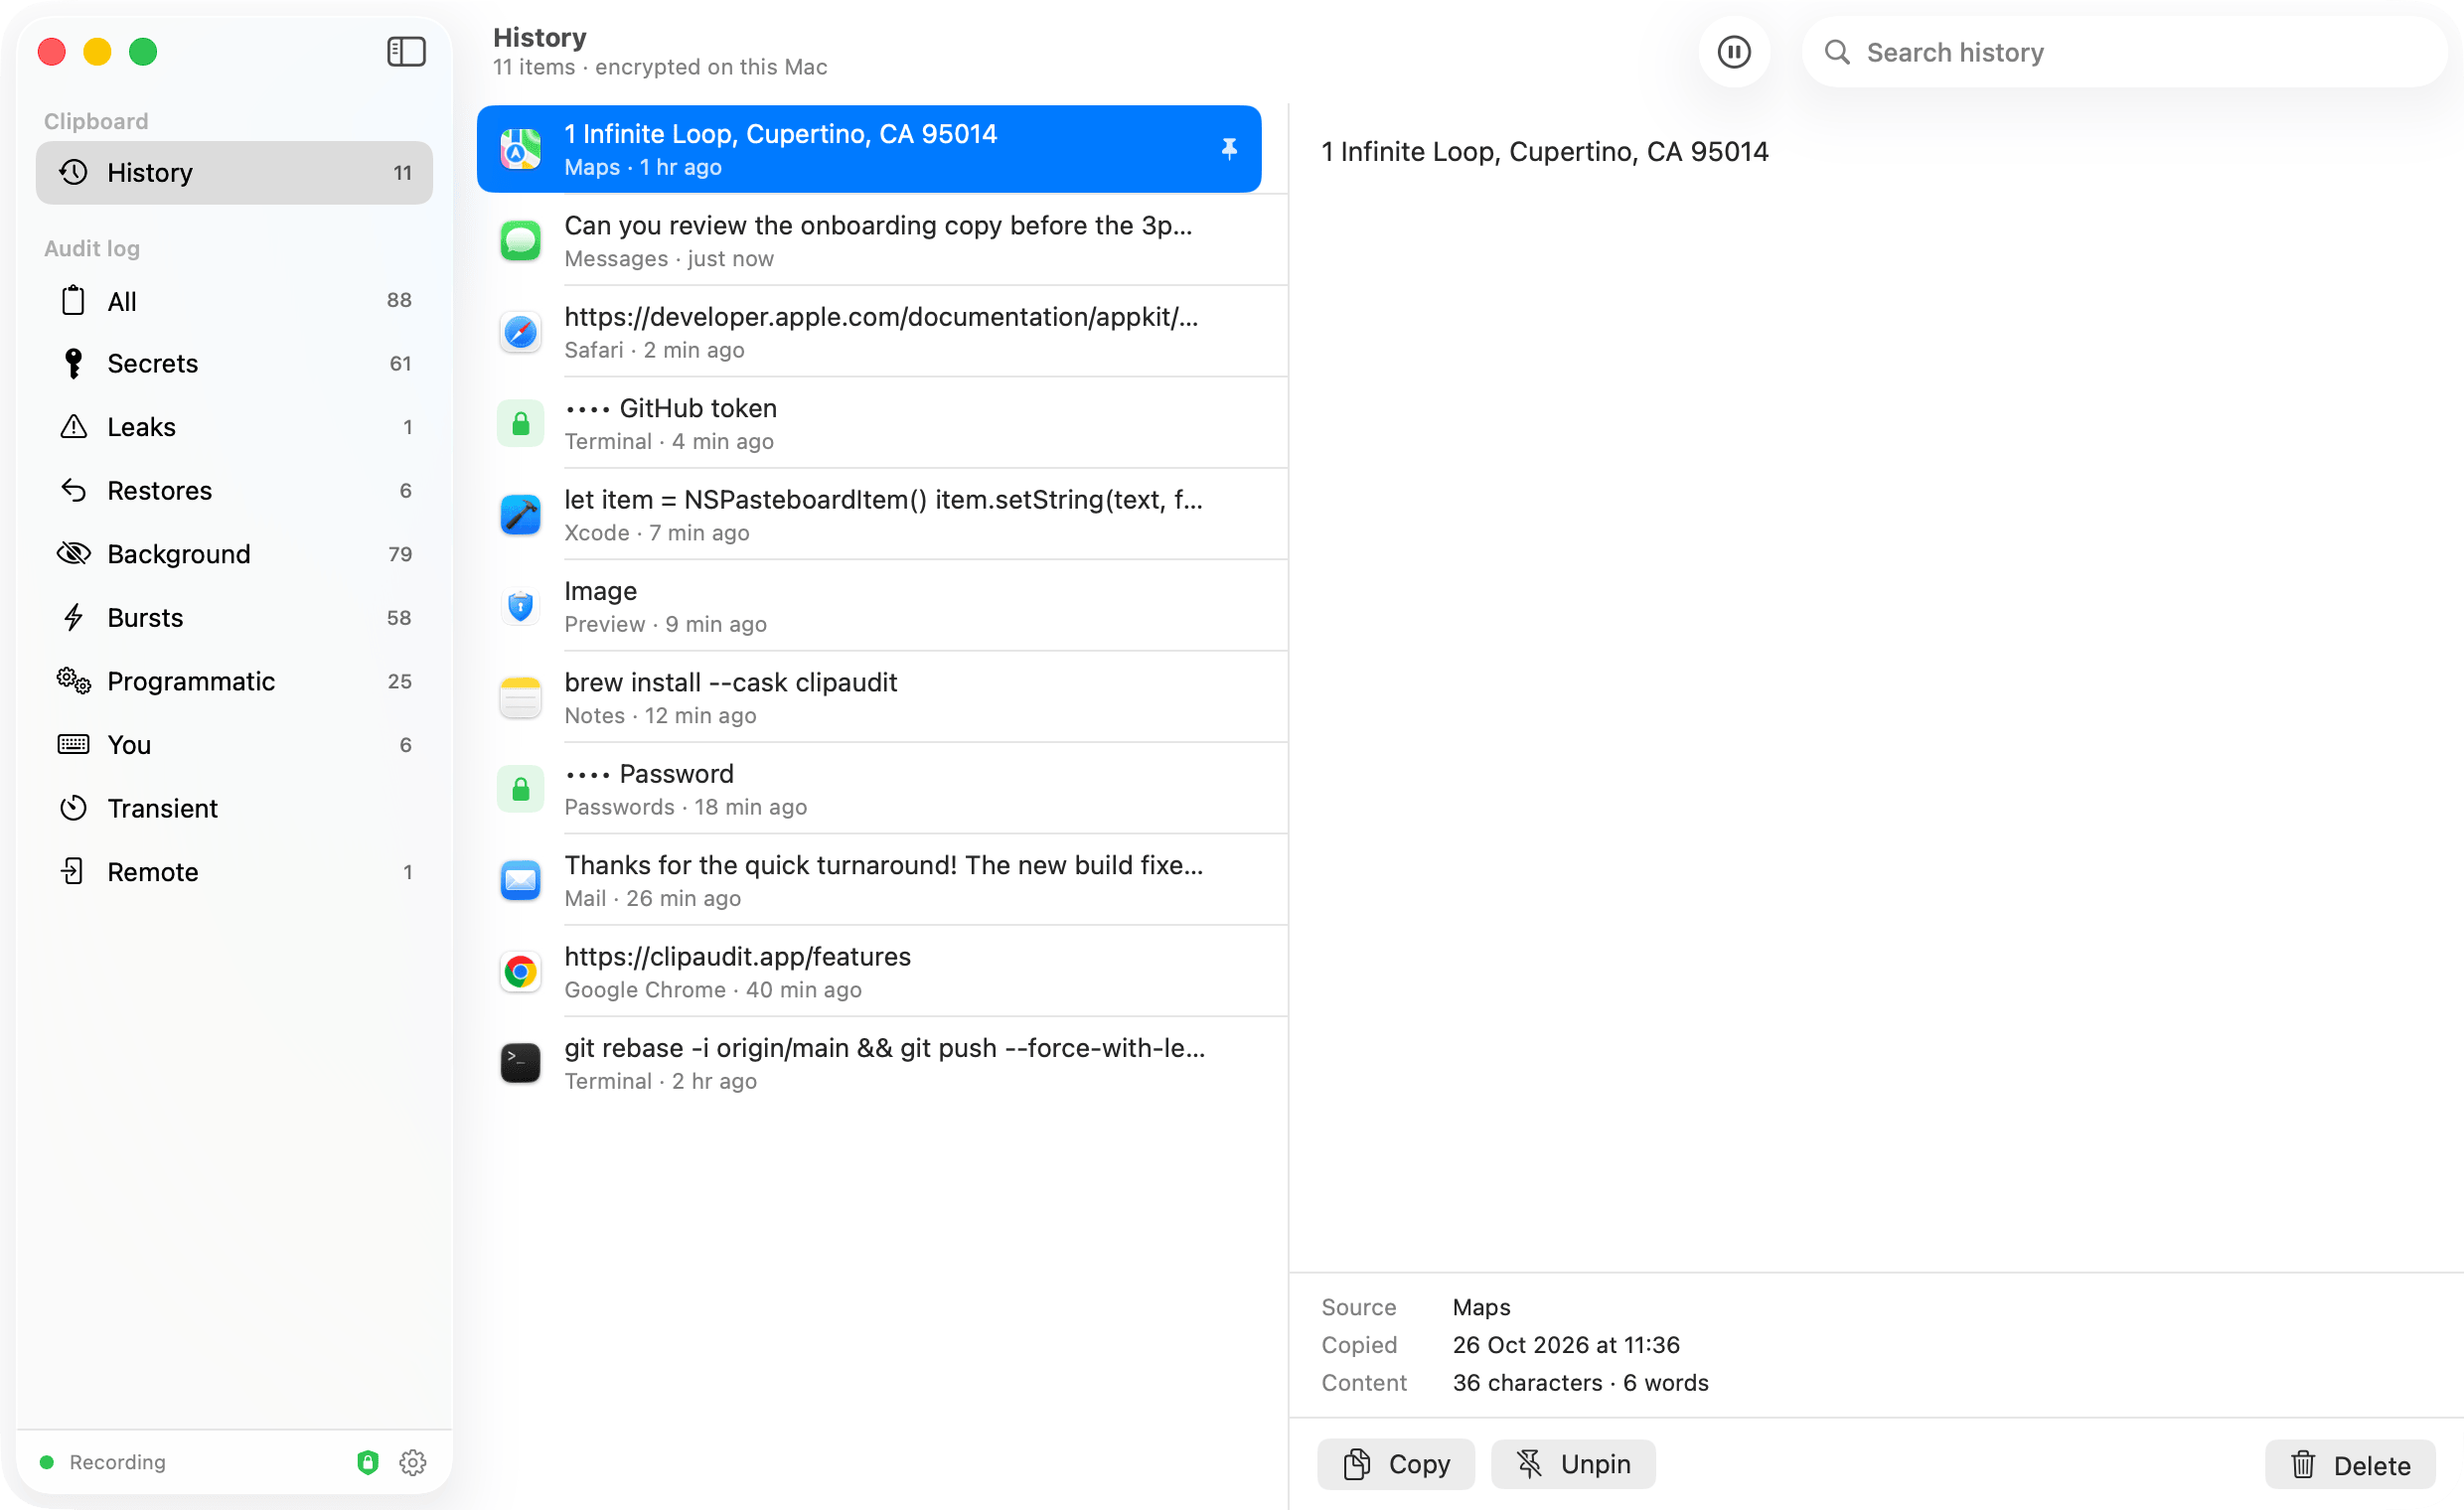2464x1510 pixels.
Task: Open the Remote category
Action: pyautogui.click(x=234, y=871)
